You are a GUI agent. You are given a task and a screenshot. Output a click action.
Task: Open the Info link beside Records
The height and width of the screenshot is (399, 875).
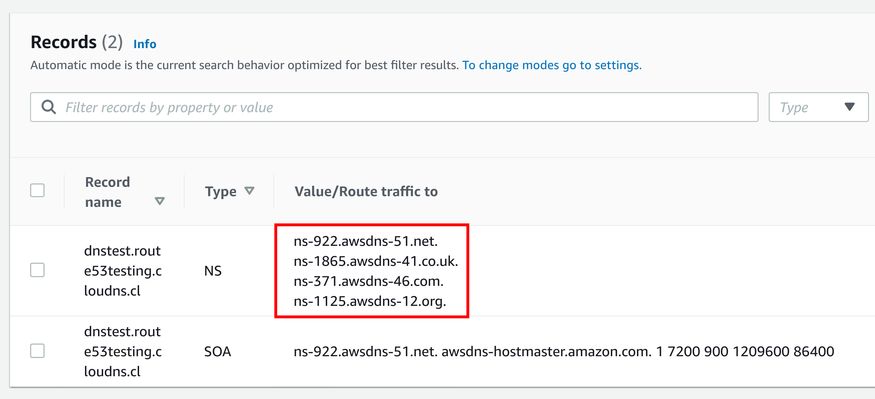coord(145,44)
